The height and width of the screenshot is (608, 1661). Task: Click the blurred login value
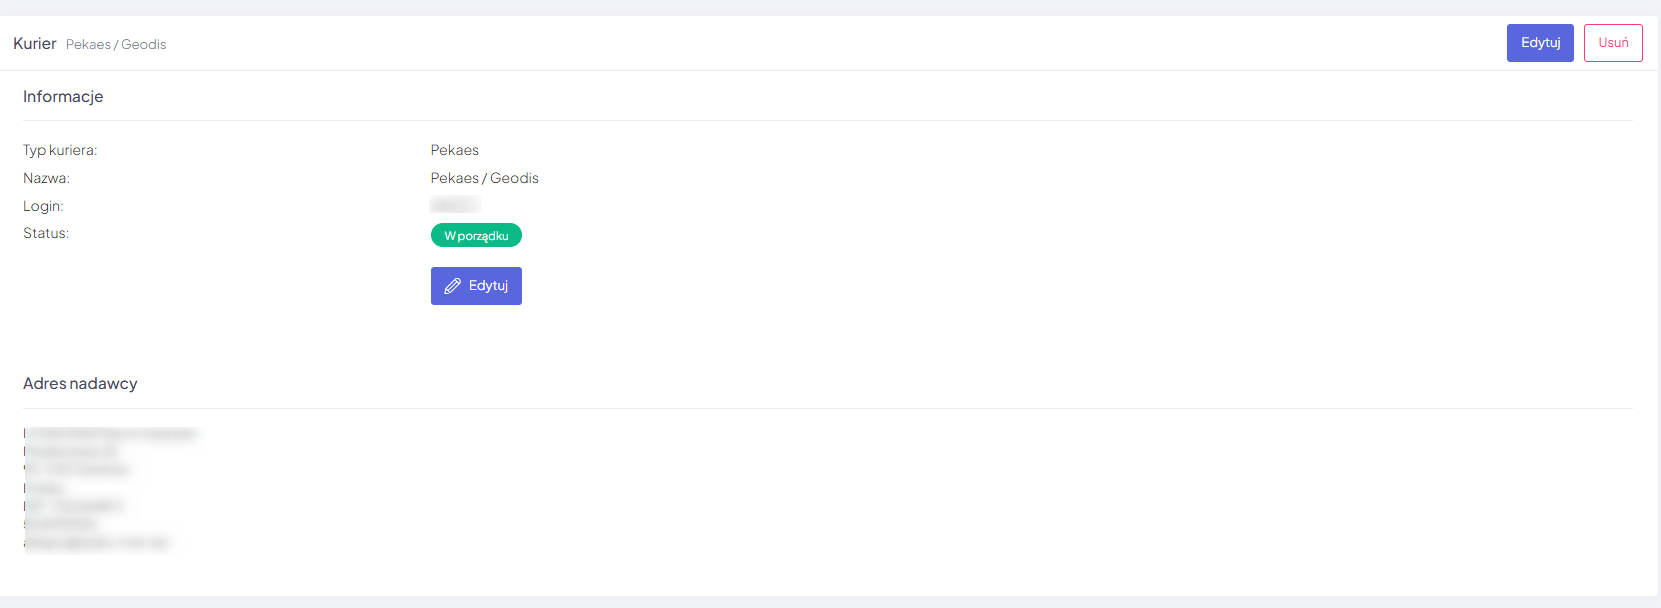(x=455, y=205)
